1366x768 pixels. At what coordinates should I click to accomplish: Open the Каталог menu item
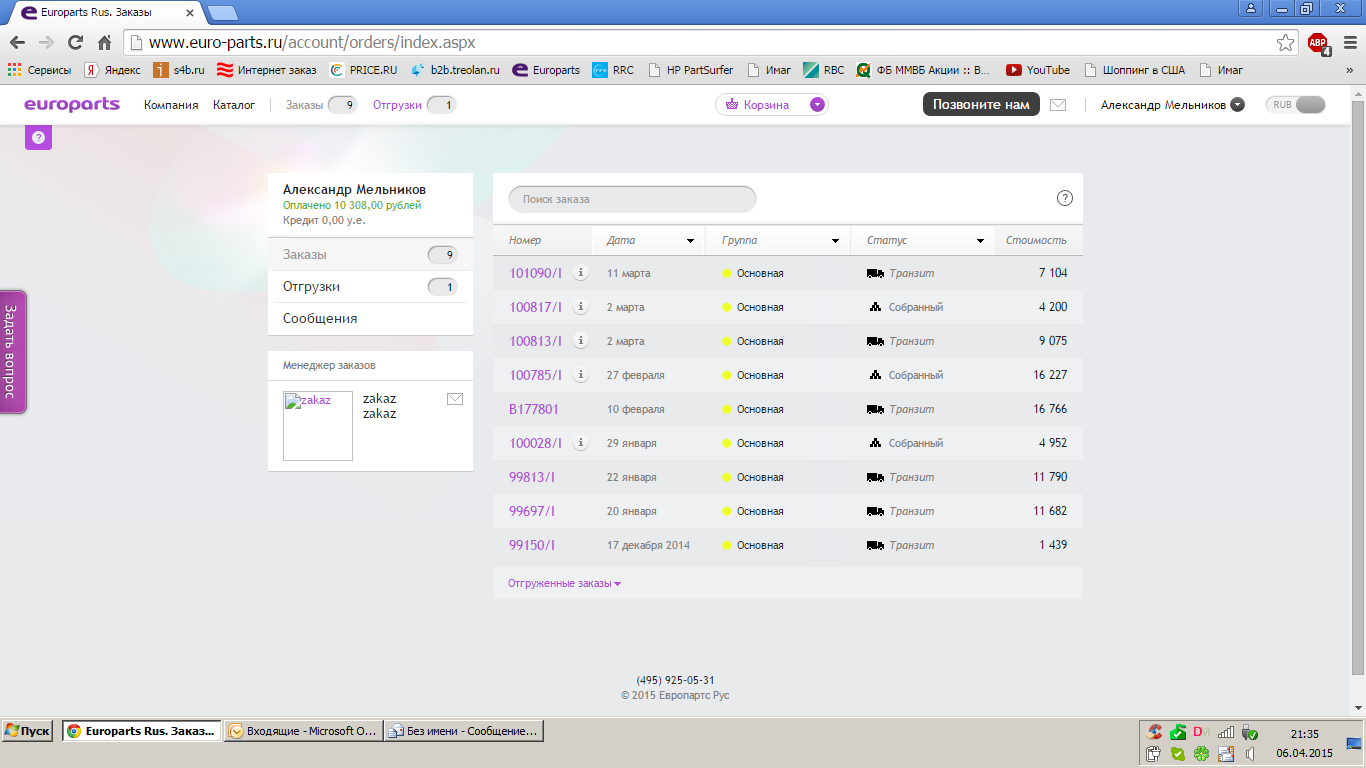pyautogui.click(x=234, y=105)
